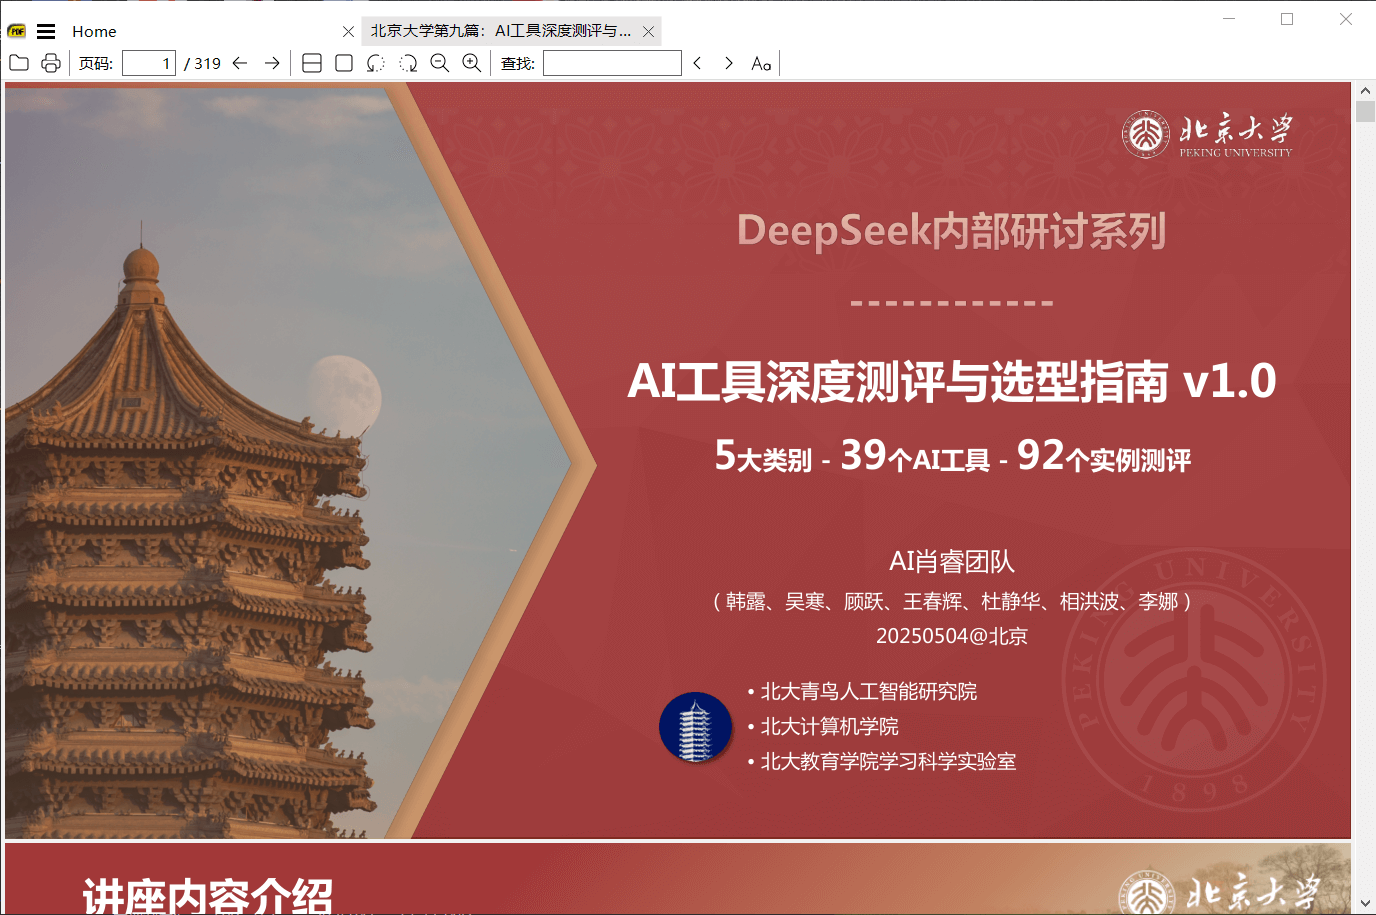Click the SumatraPDF app icon
Image resolution: width=1376 pixels, height=915 pixels.
point(16,31)
